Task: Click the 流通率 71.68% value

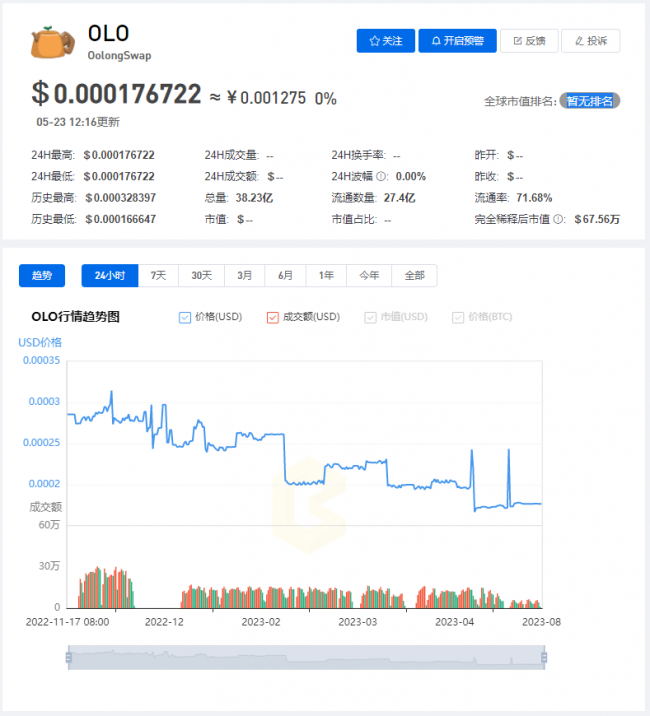Action: click(534, 198)
